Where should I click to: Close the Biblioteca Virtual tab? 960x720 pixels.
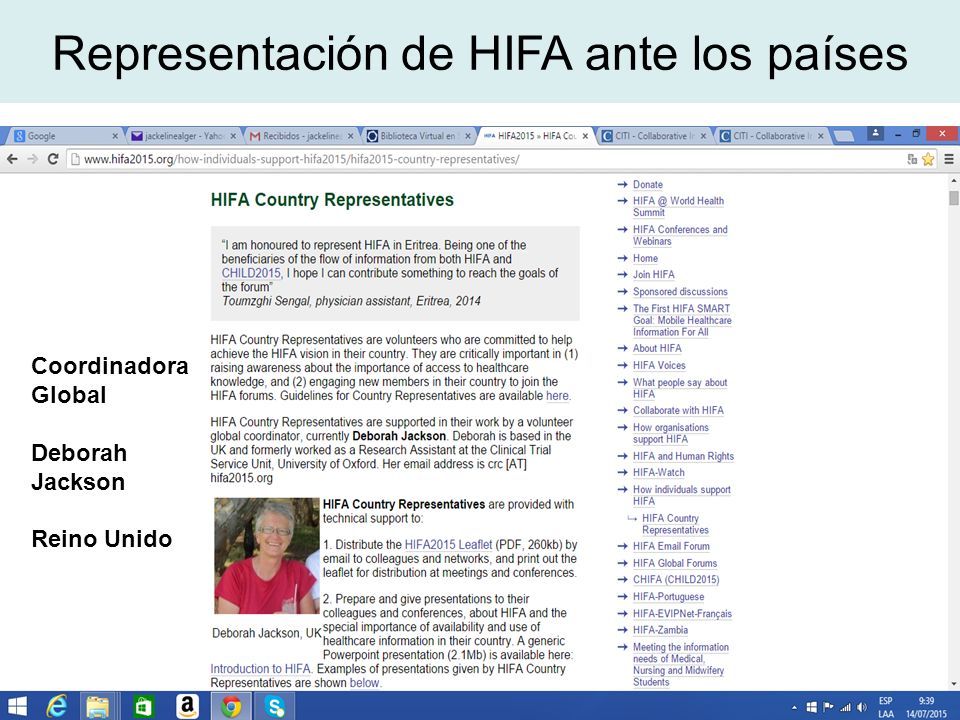coord(468,136)
